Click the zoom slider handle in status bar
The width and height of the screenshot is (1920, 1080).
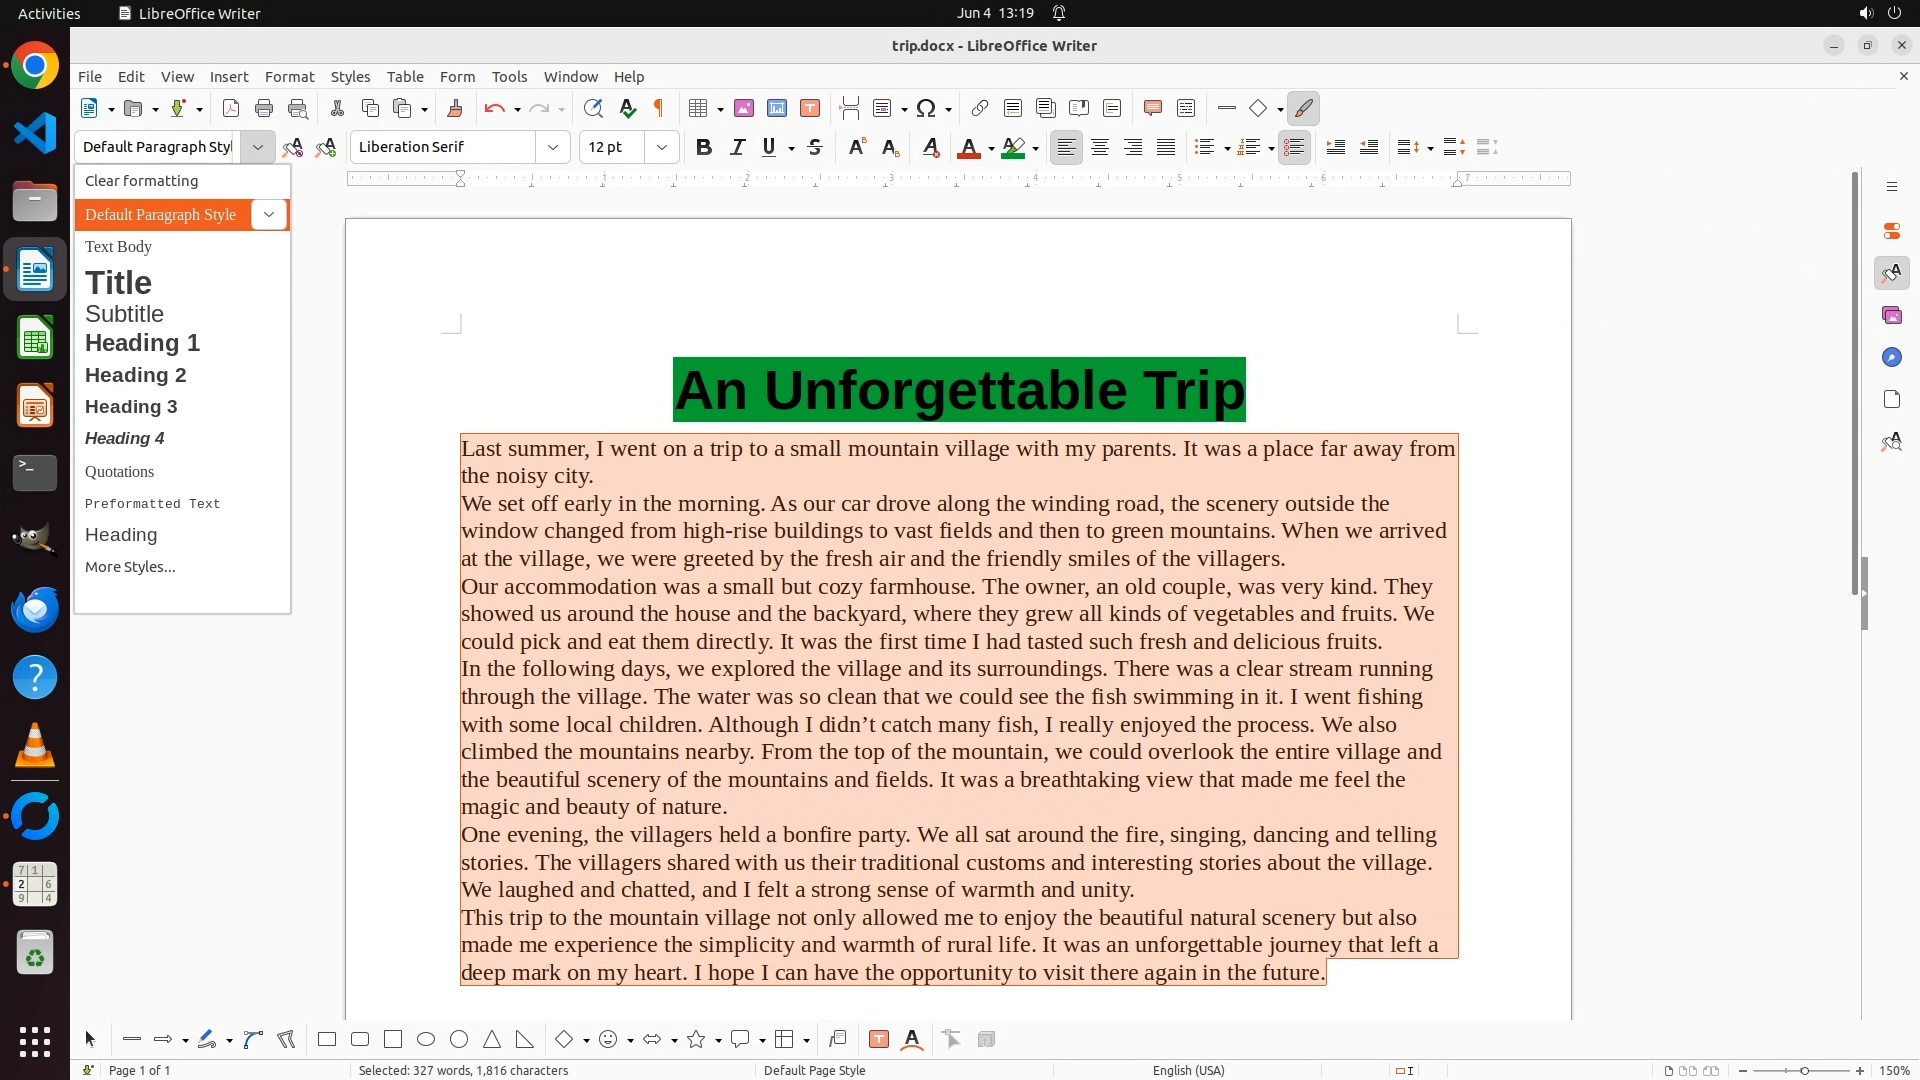(1804, 1071)
